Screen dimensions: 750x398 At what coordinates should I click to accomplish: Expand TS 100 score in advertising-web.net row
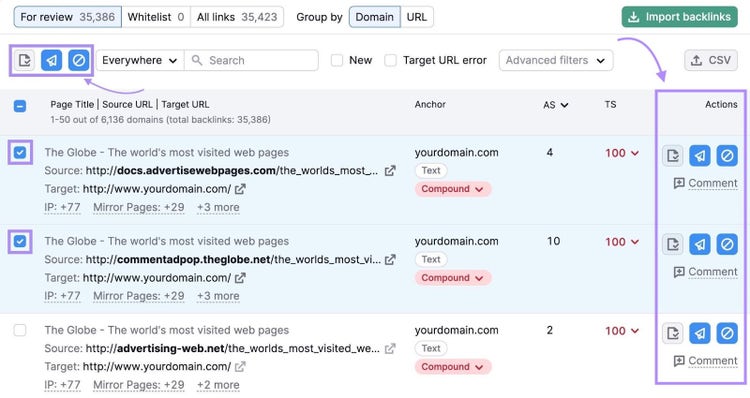coord(622,331)
